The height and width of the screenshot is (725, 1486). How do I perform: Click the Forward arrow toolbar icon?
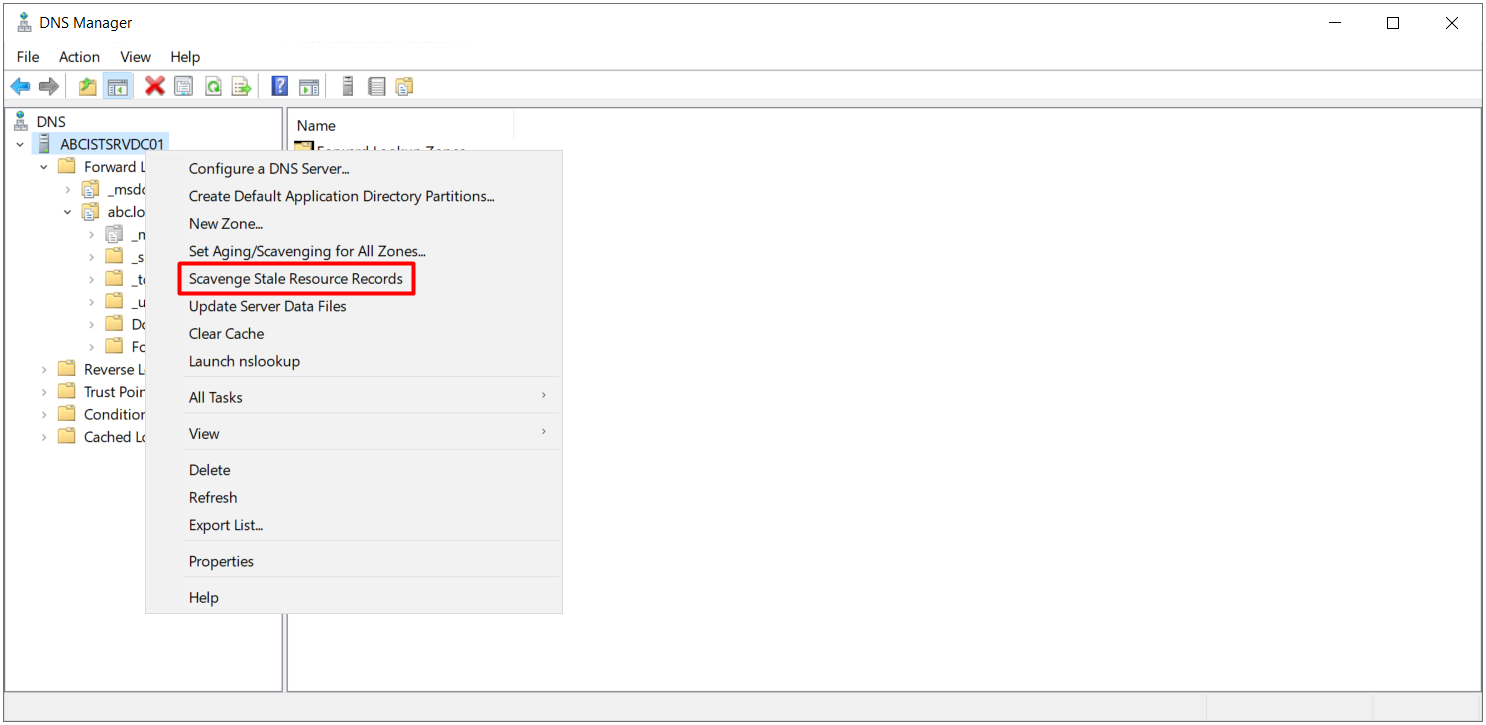coord(48,87)
